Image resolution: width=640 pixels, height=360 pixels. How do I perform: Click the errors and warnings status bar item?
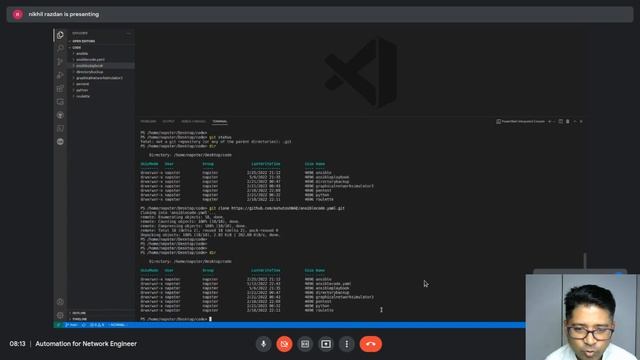97,325
